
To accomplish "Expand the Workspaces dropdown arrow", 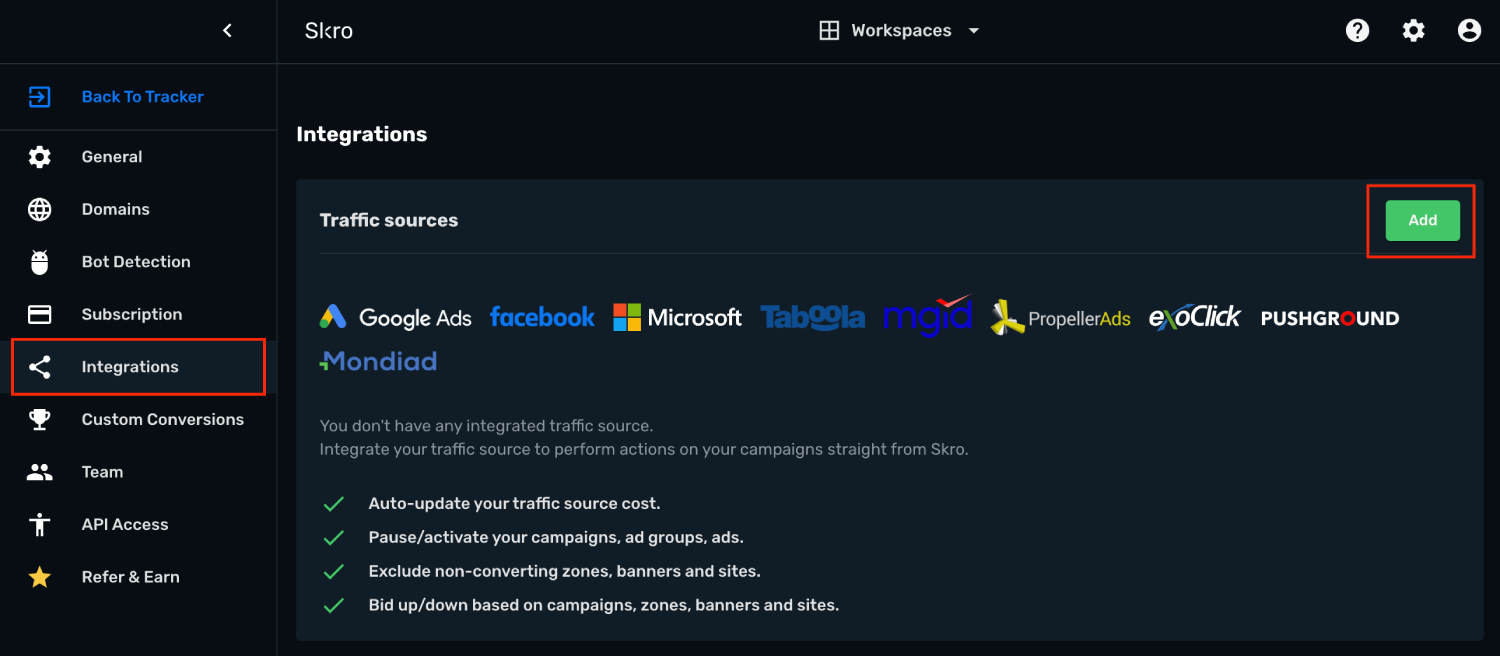I will pos(974,31).
